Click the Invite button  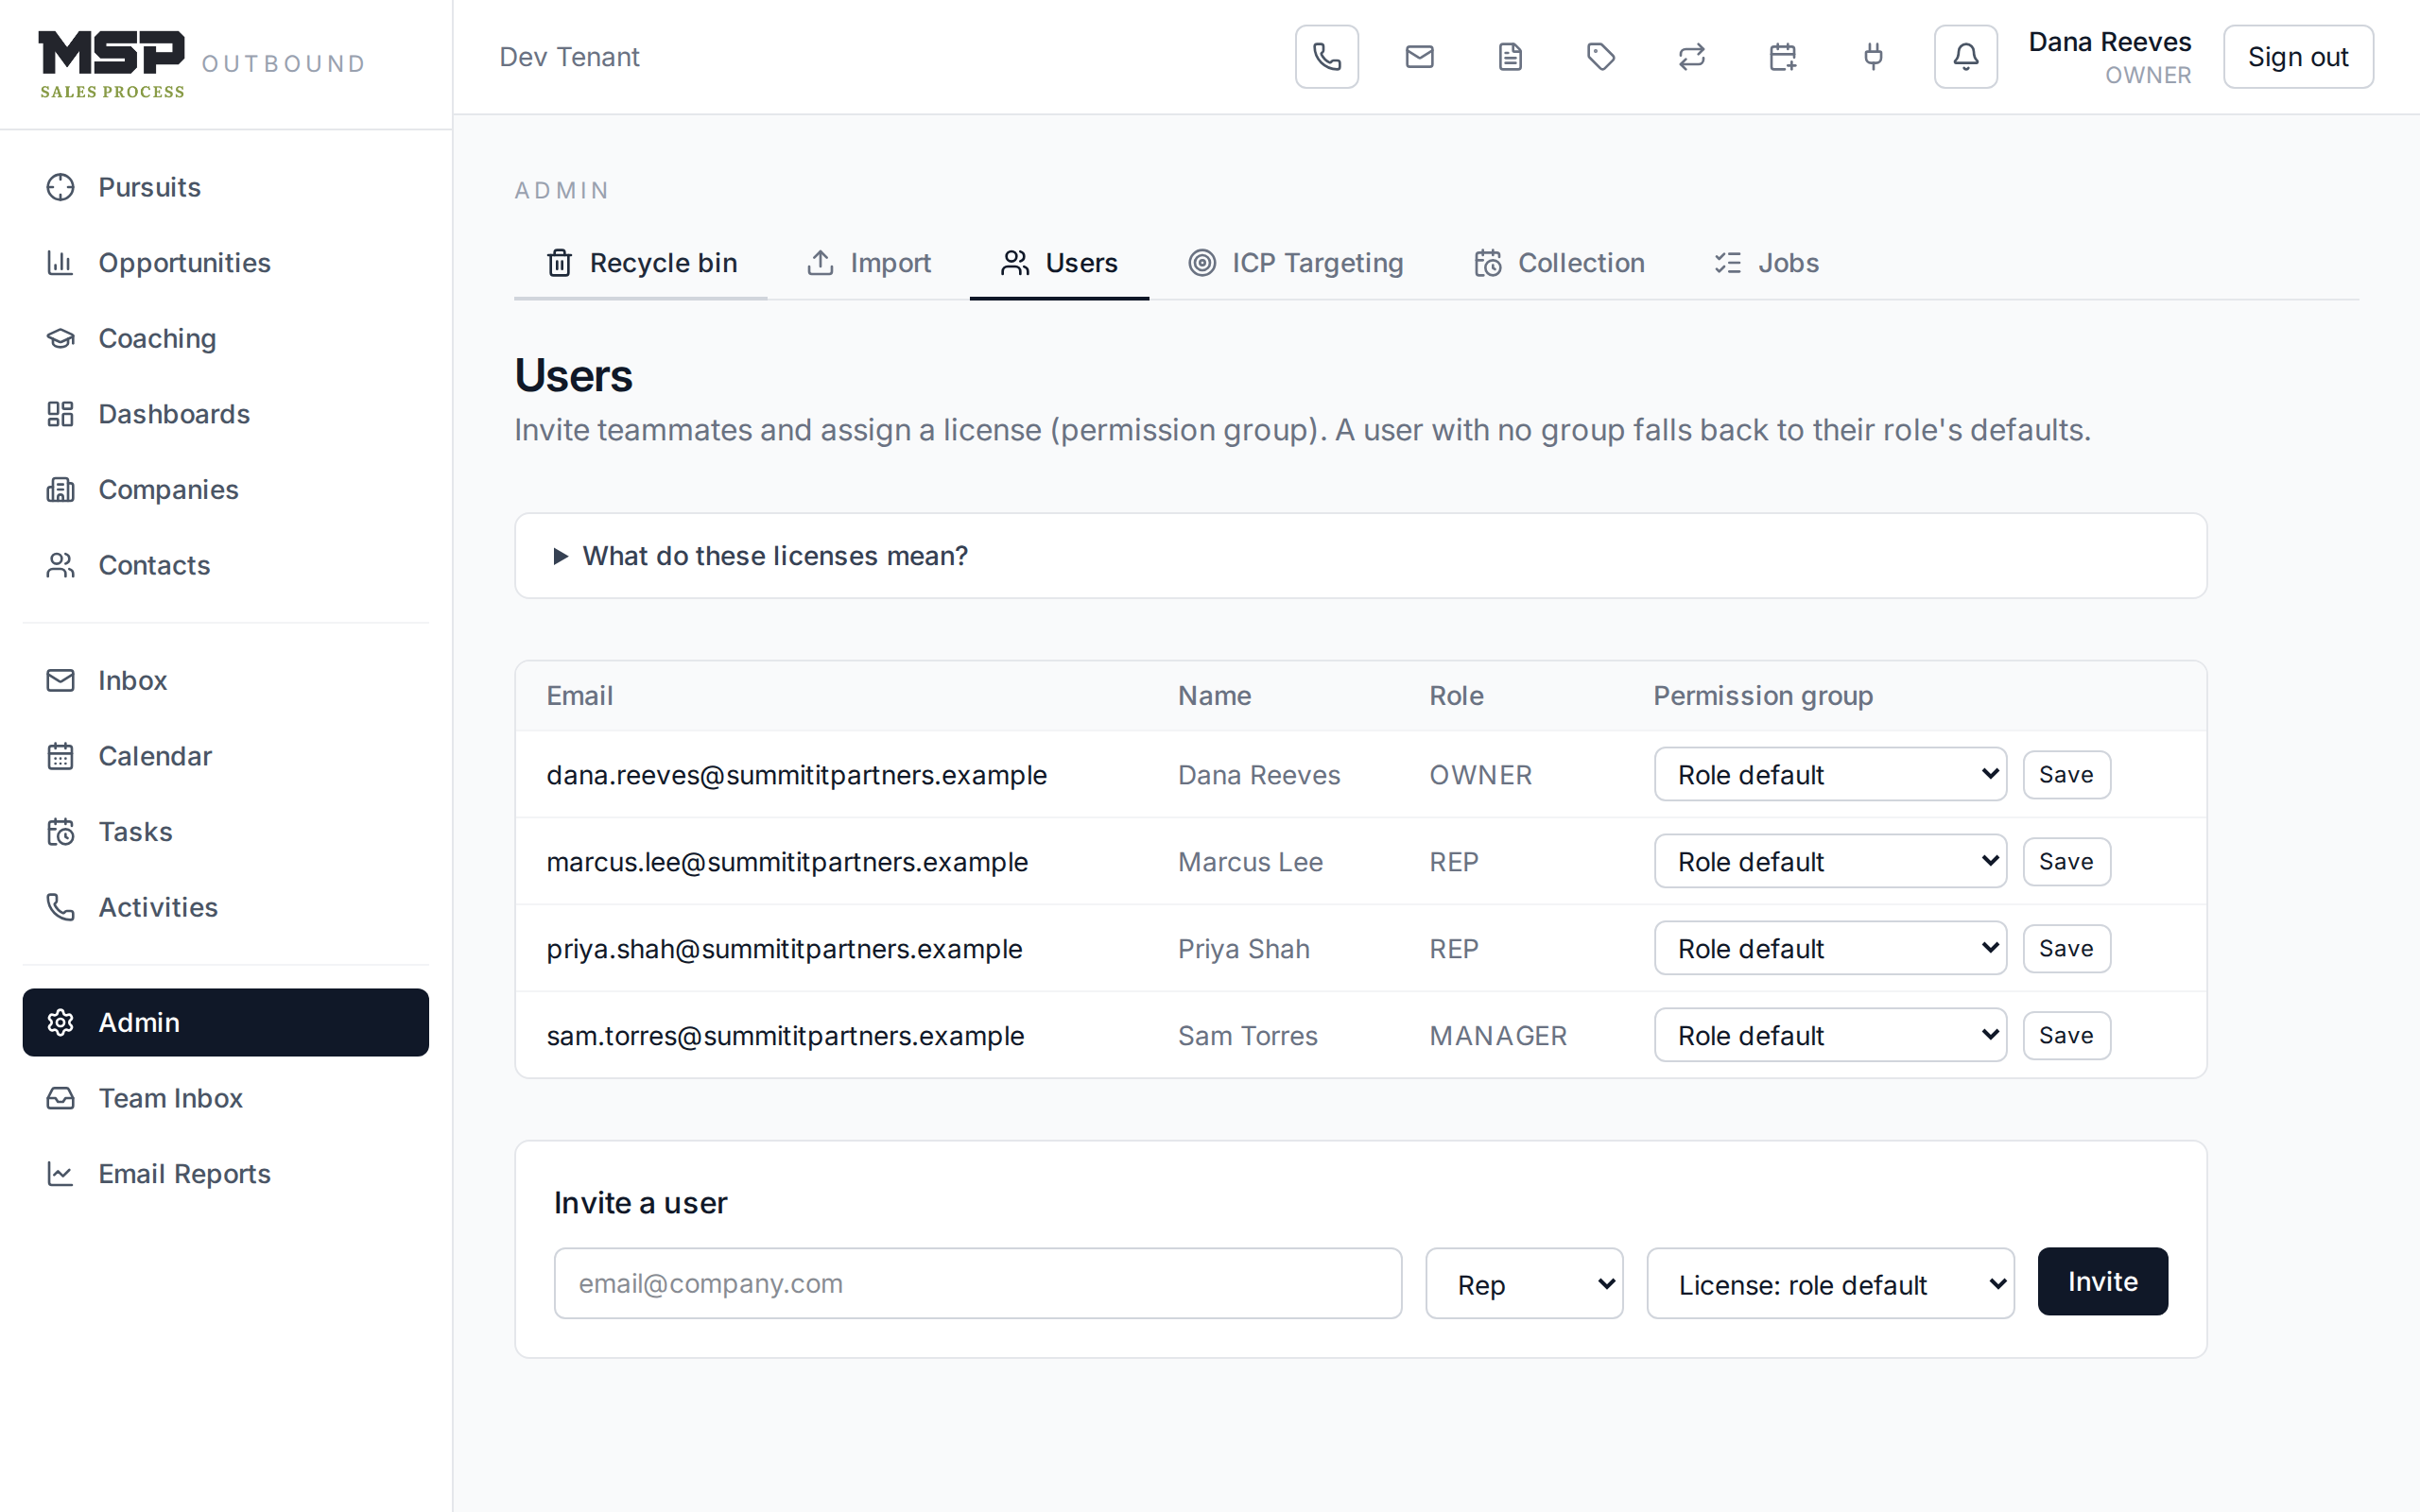click(x=2102, y=1281)
